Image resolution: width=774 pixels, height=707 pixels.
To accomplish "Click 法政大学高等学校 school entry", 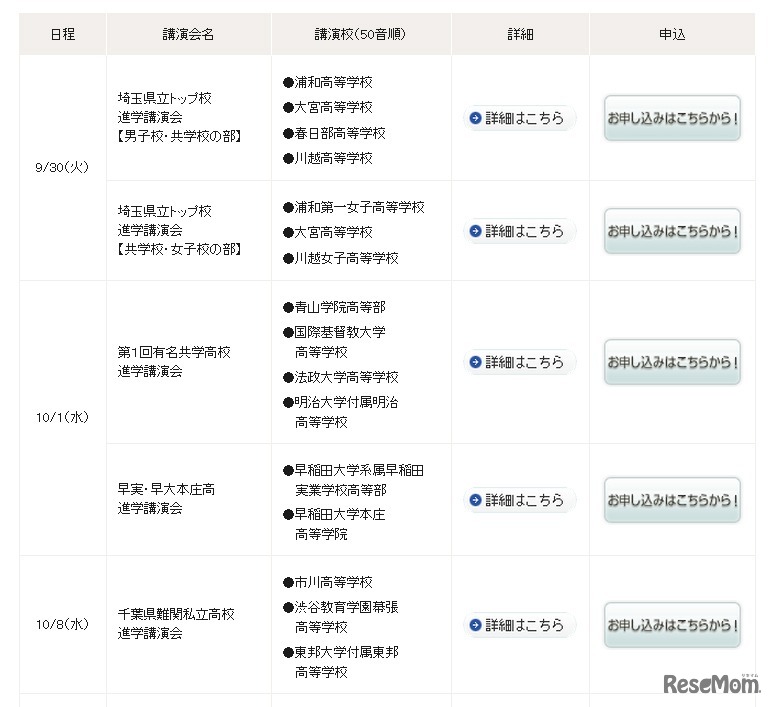I will tap(341, 378).
